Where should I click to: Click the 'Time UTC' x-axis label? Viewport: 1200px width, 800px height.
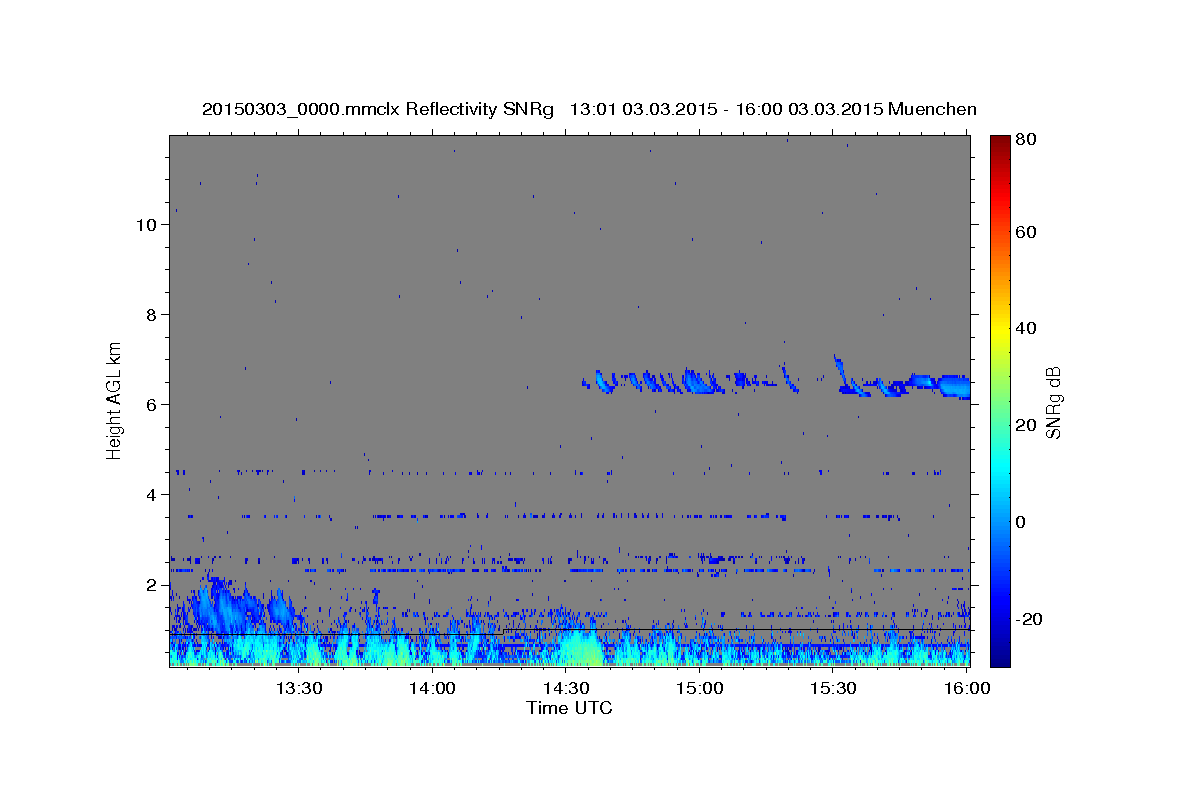pyautogui.click(x=569, y=708)
